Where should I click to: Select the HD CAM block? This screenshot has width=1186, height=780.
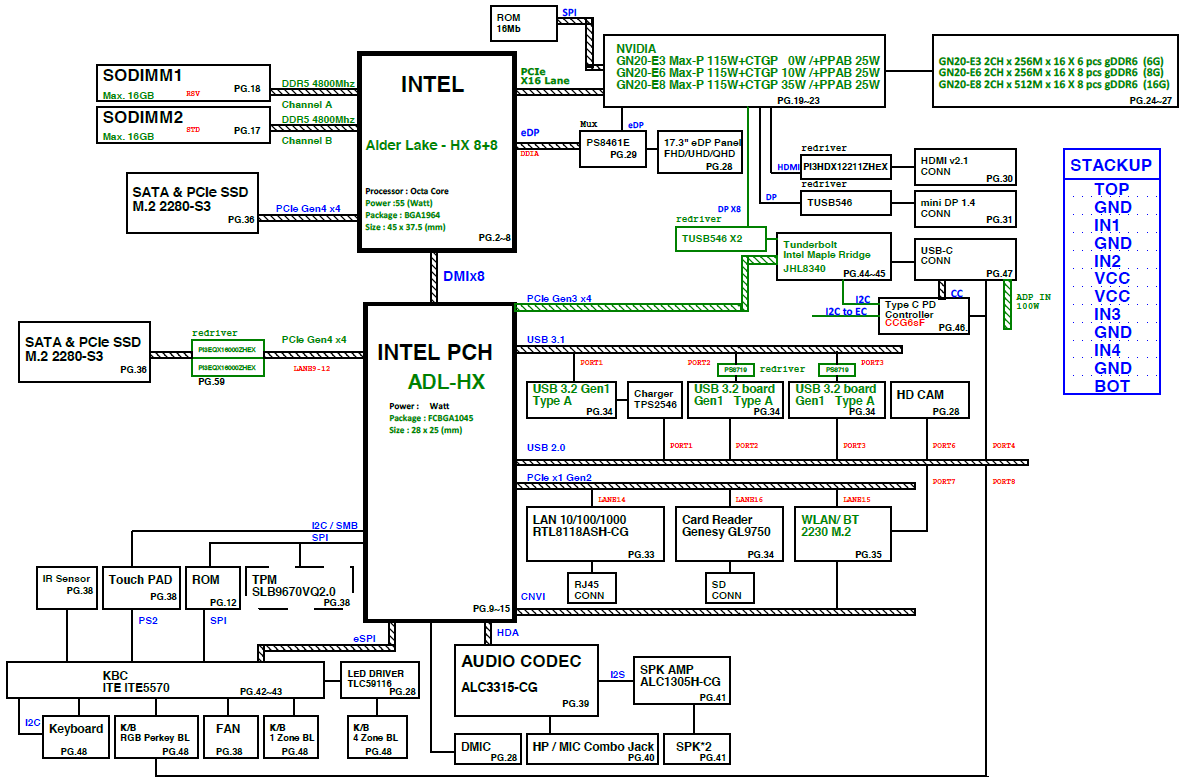(x=930, y=399)
